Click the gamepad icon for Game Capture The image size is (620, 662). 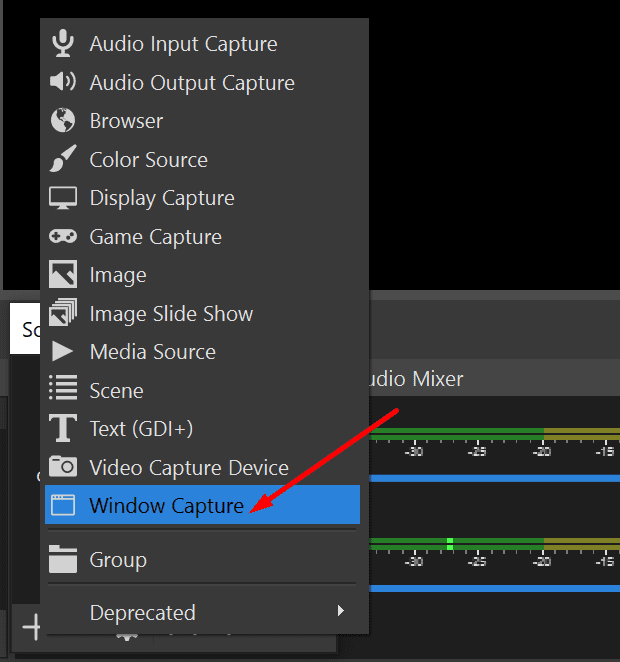tap(63, 236)
